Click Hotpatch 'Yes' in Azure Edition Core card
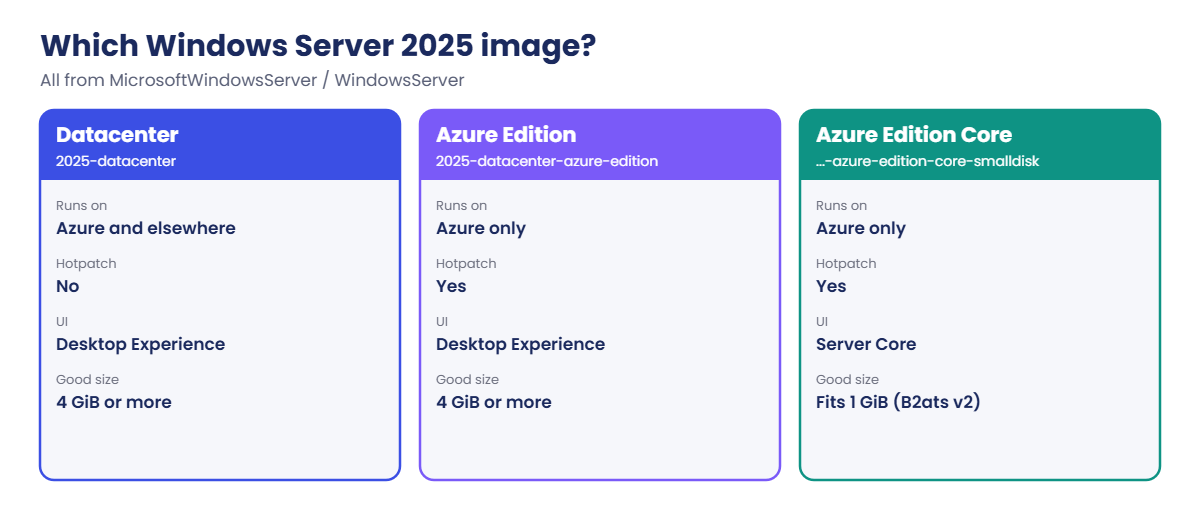 (831, 286)
